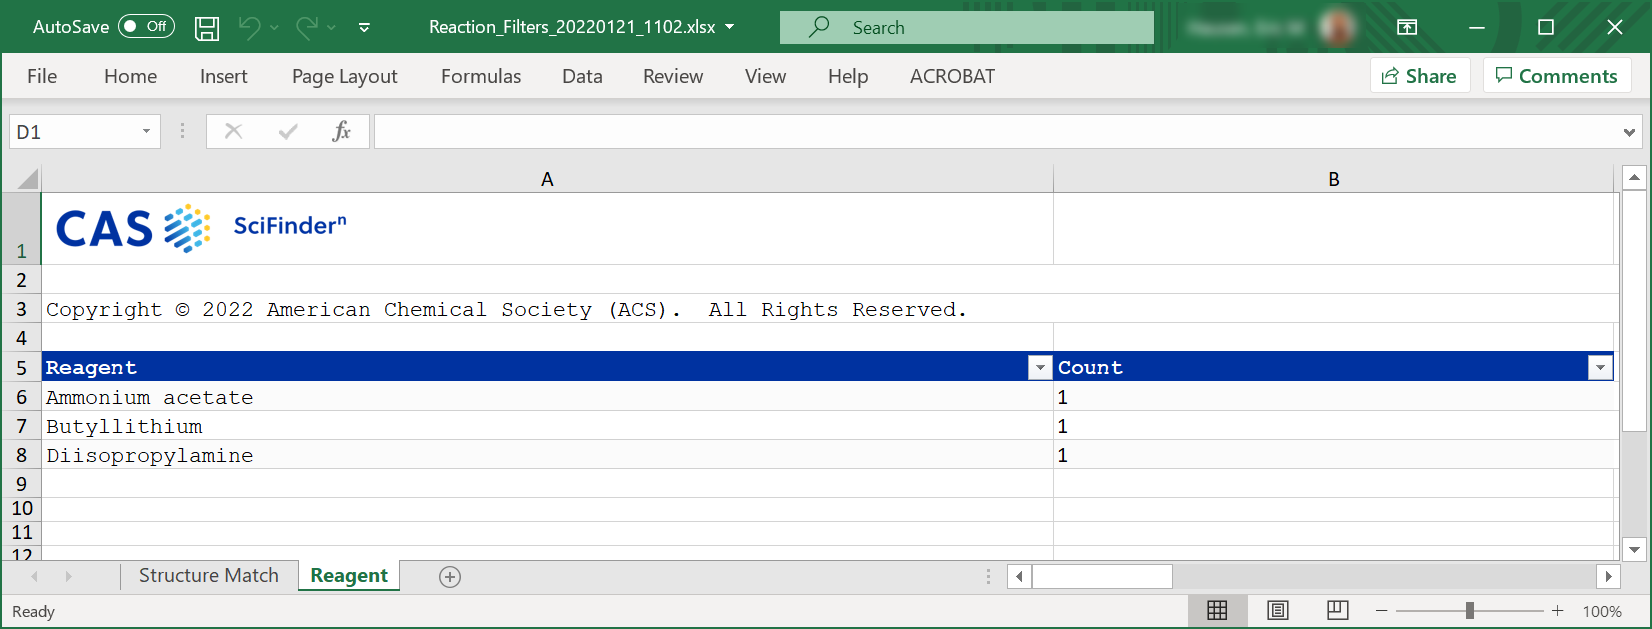Viewport: 1652px width, 629px height.
Task: Switch to Page Layout view icon
Action: [1277, 610]
